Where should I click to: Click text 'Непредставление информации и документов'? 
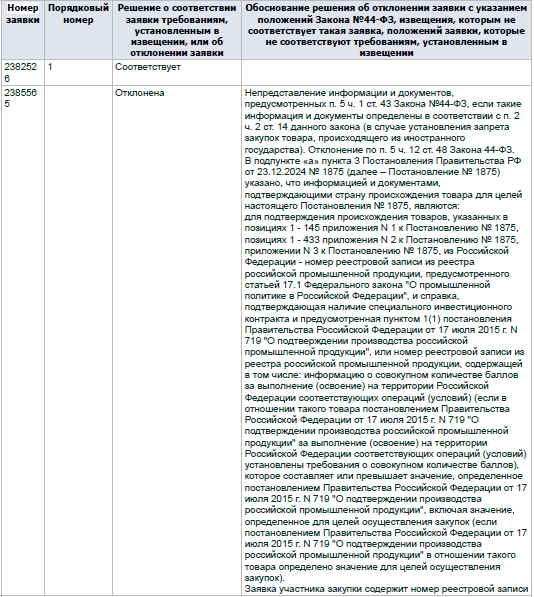point(348,93)
